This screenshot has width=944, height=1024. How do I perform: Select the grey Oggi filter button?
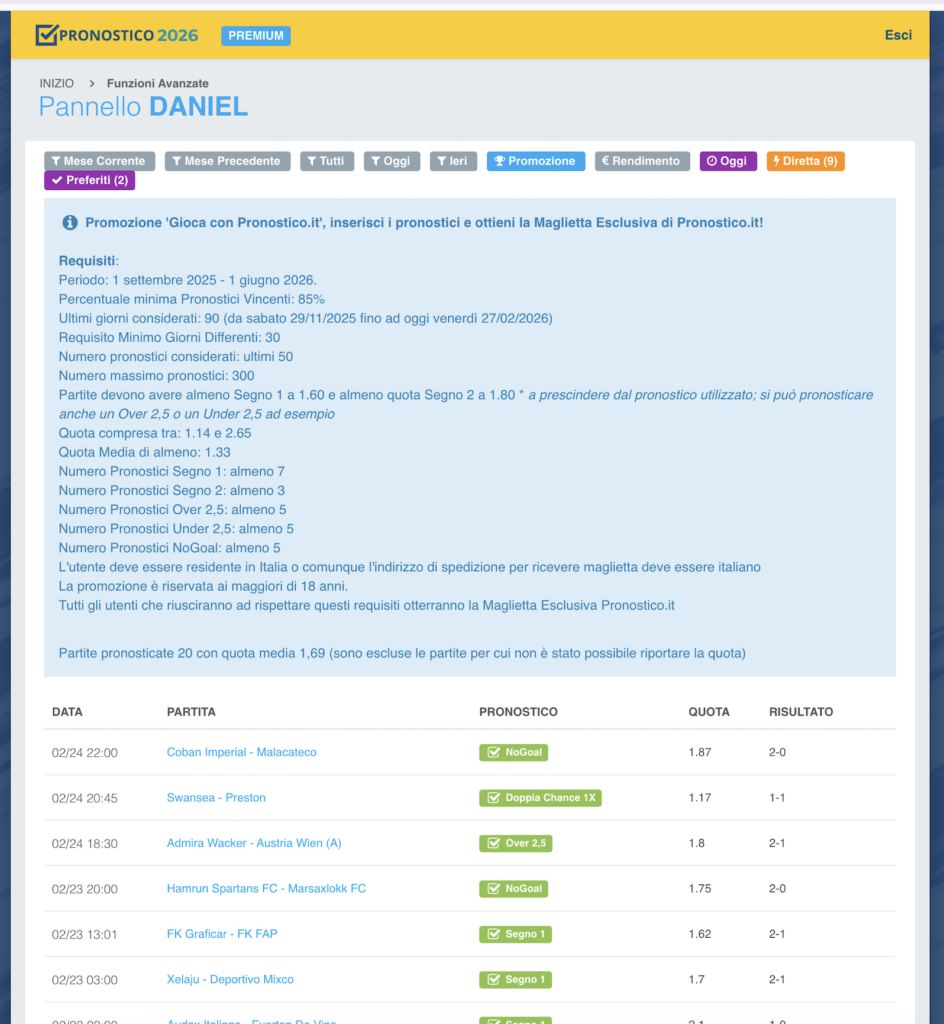391,161
